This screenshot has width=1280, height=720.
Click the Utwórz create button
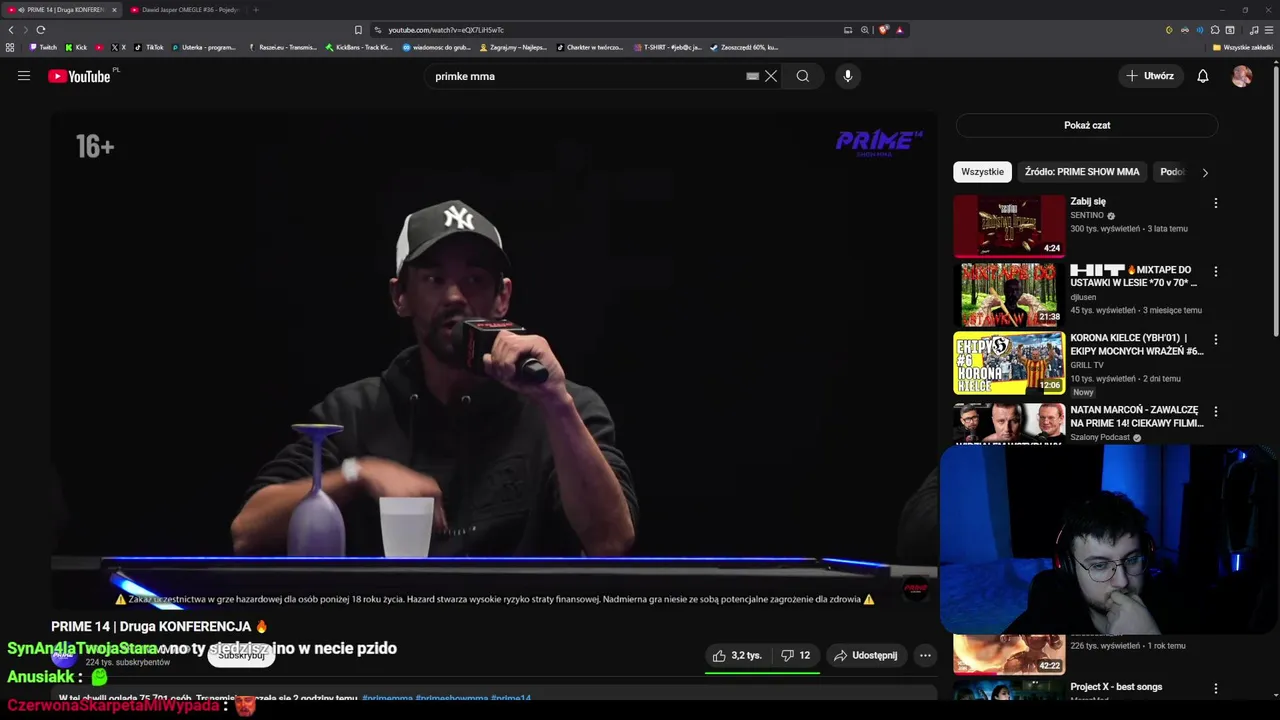(1150, 76)
